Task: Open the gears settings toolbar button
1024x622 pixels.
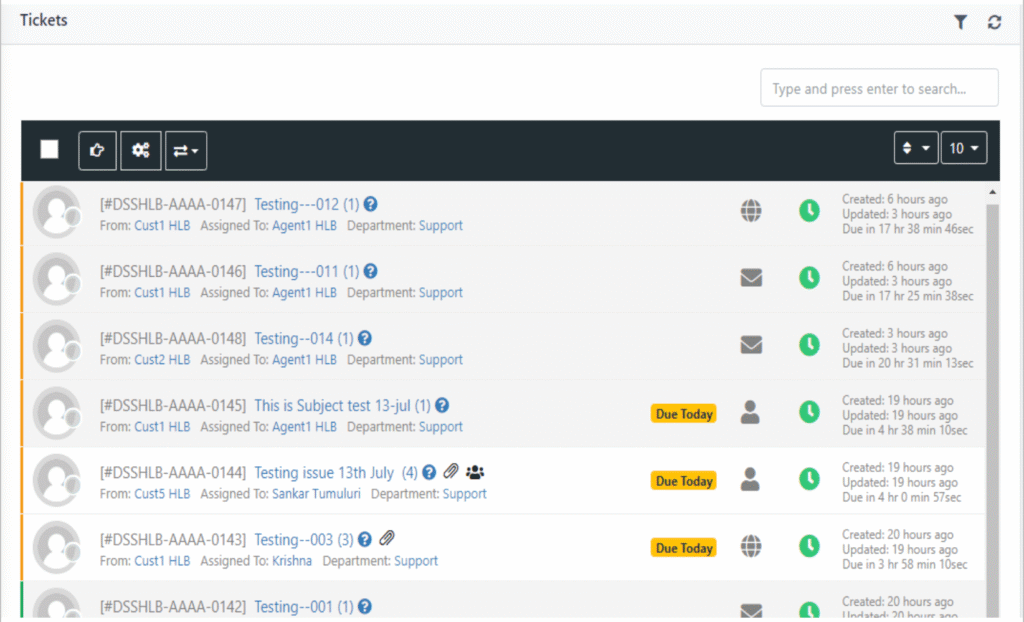Action: pyautogui.click(x=140, y=150)
